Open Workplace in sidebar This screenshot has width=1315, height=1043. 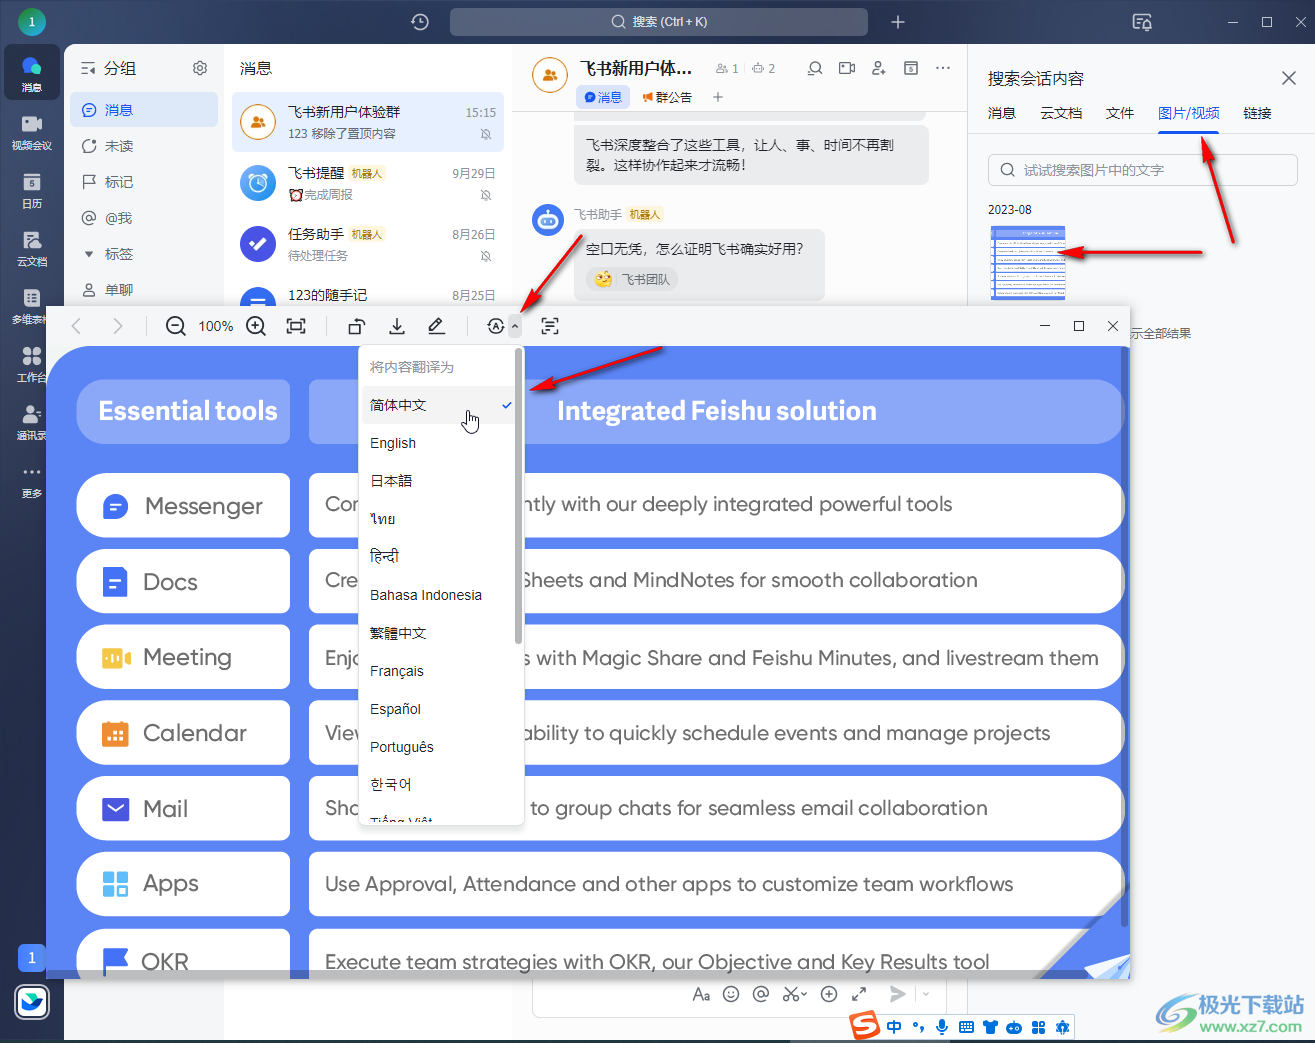(32, 363)
